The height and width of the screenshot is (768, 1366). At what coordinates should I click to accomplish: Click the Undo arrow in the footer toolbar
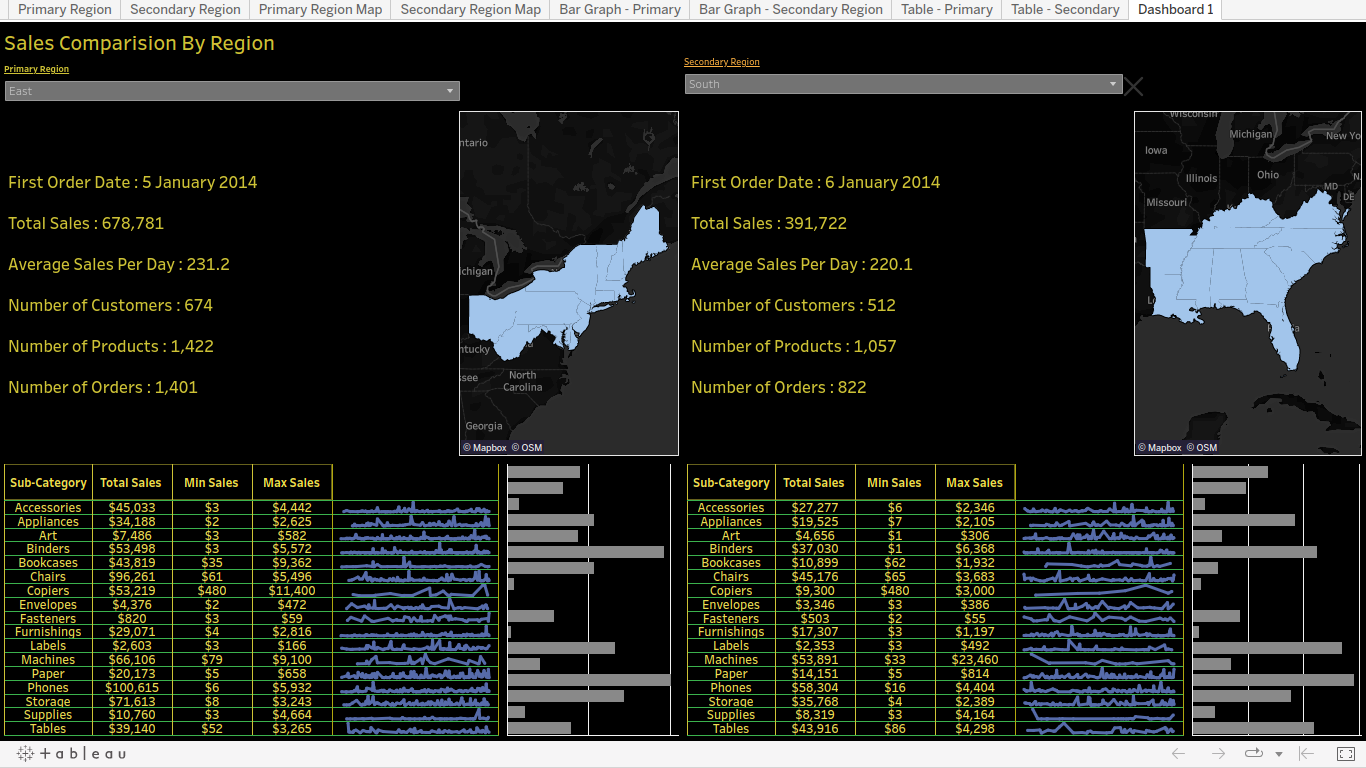(1178, 754)
